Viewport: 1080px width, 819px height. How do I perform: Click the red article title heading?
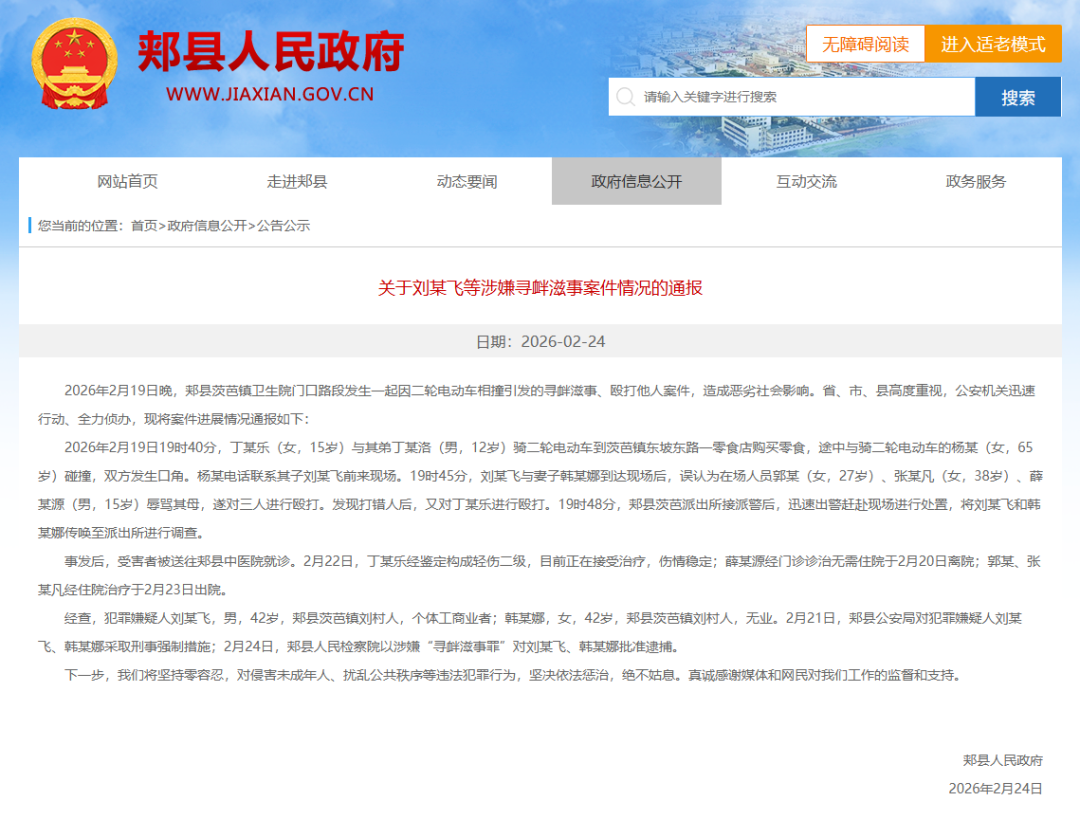point(540,288)
